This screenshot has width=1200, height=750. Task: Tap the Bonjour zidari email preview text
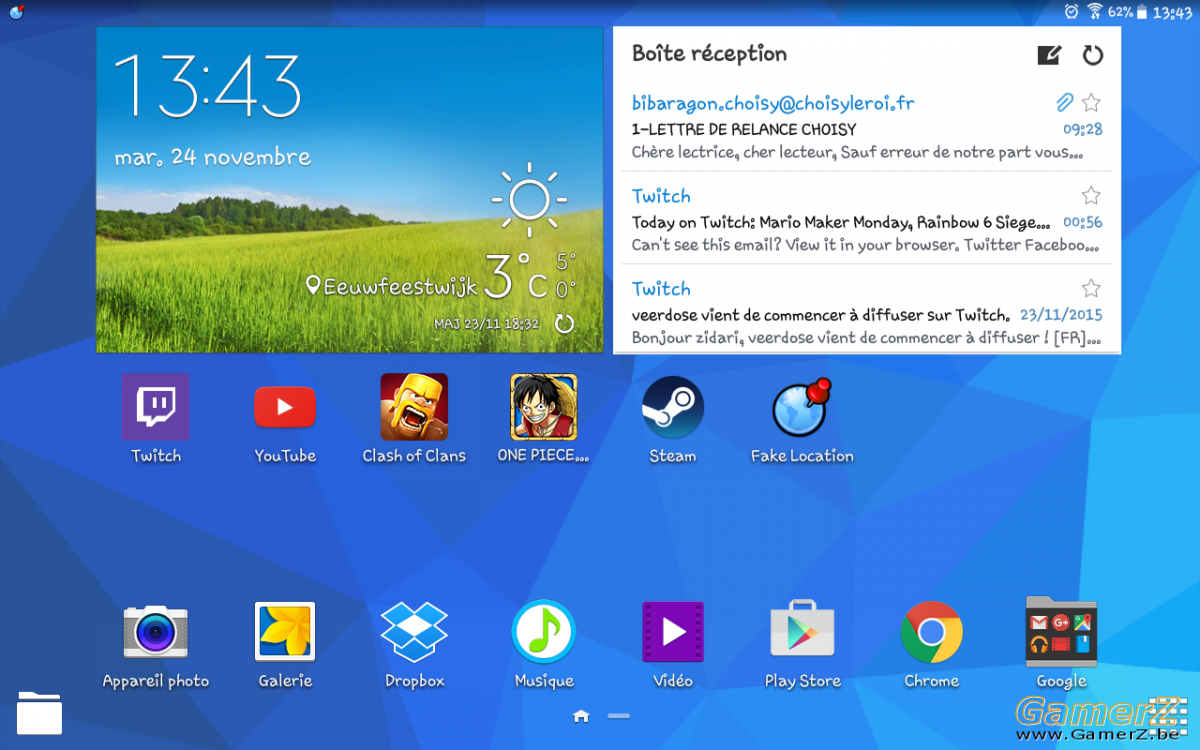pyautogui.click(x=866, y=338)
